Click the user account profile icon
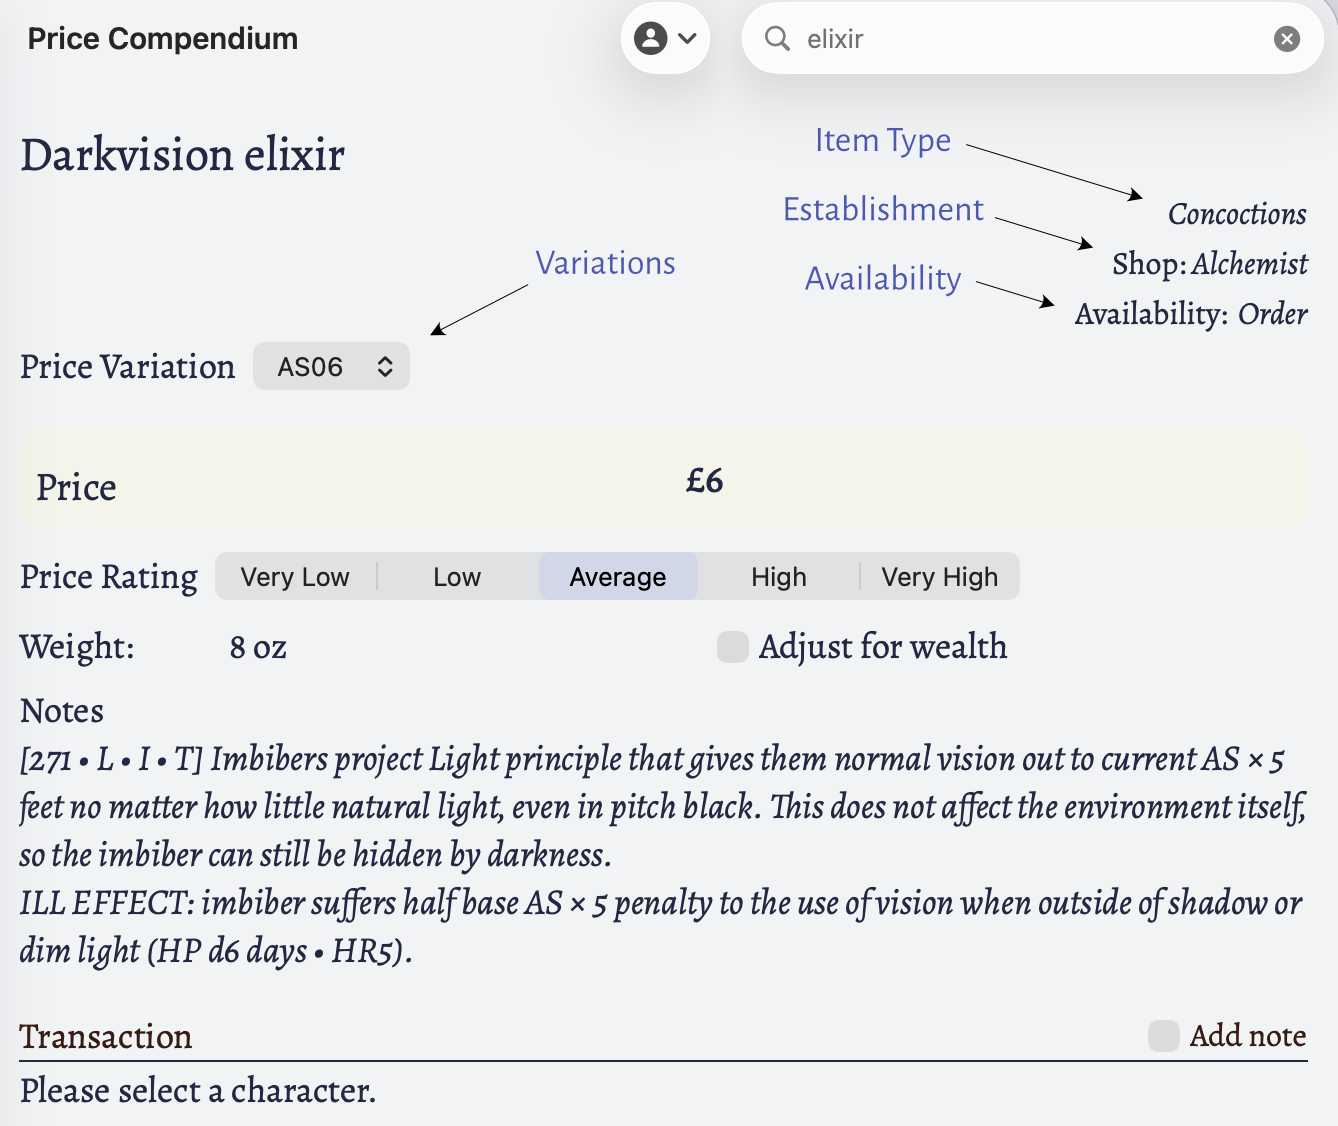1338x1126 pixels. [651, 39]
